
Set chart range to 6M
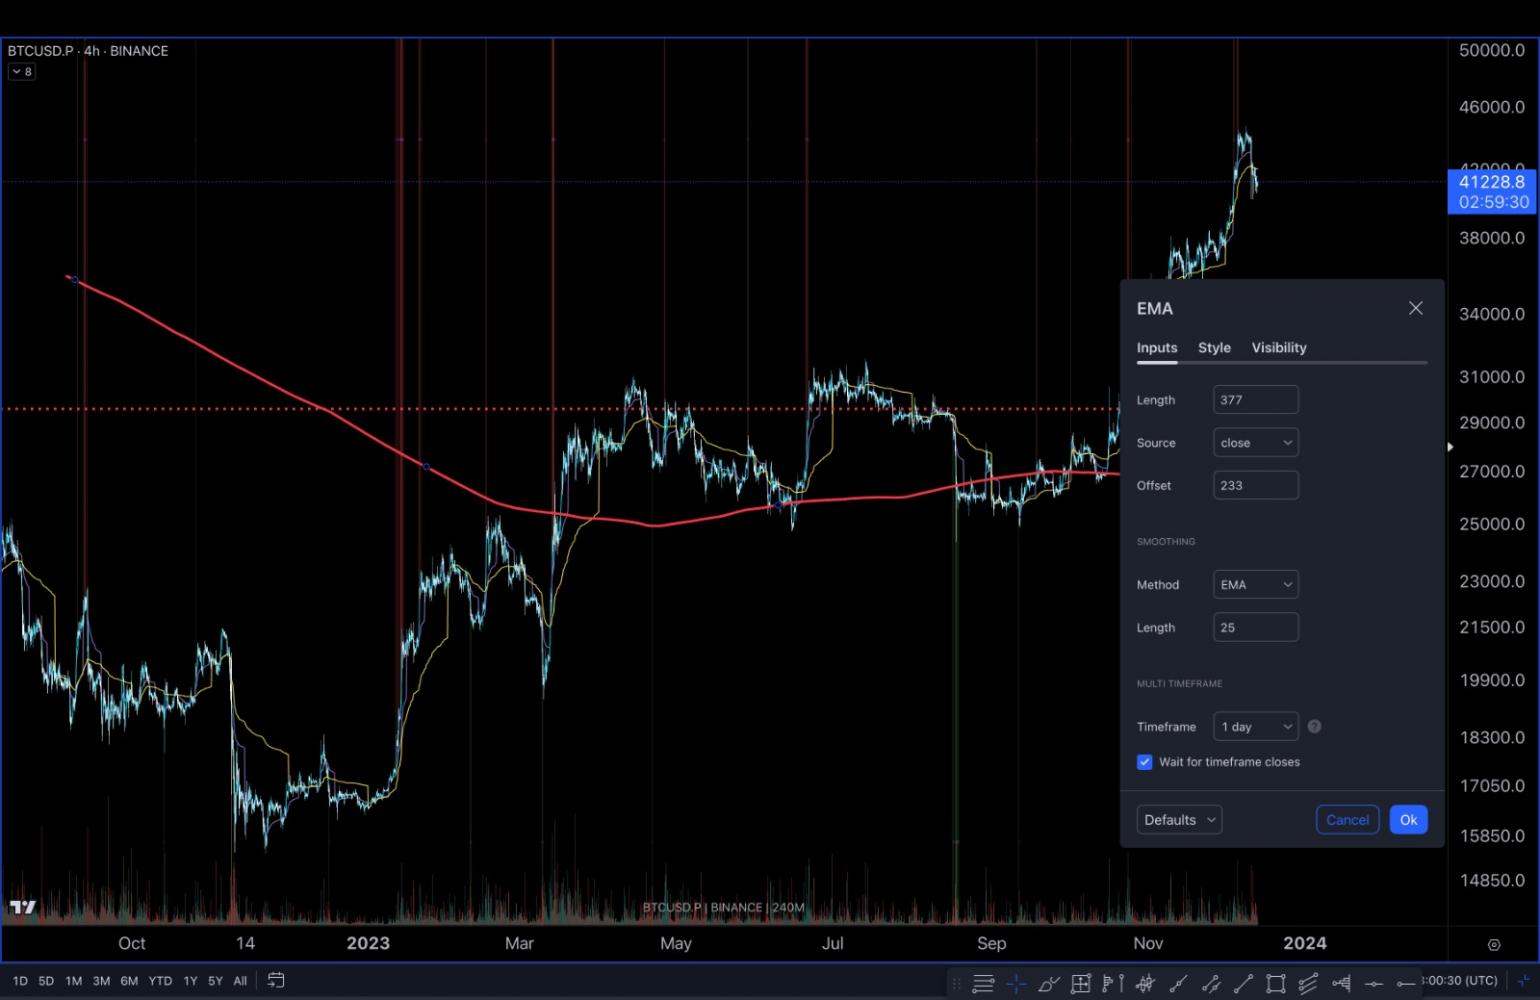[129, 981]
